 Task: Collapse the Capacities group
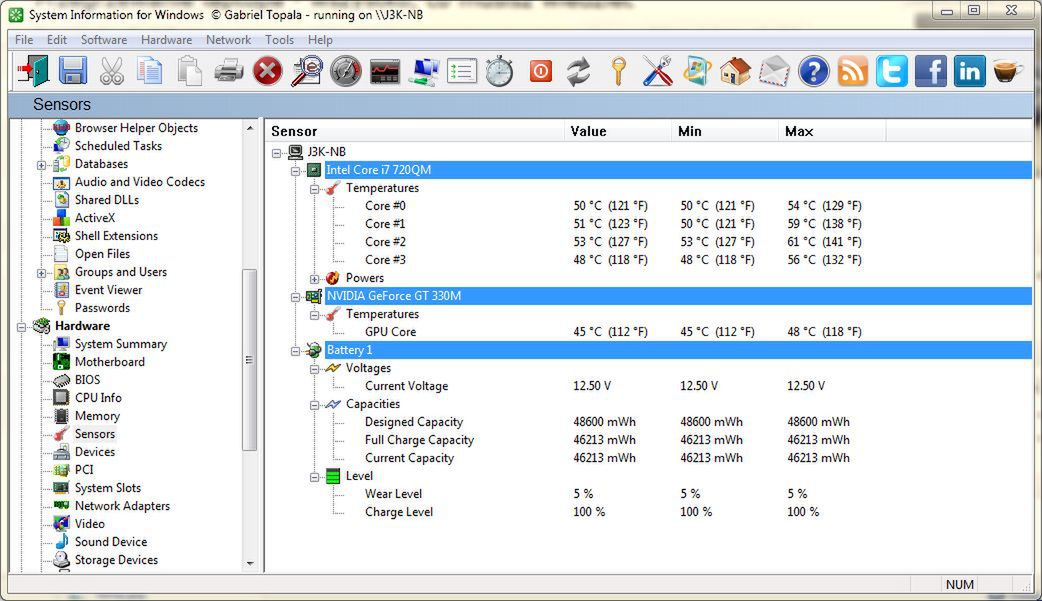[315, 405]
